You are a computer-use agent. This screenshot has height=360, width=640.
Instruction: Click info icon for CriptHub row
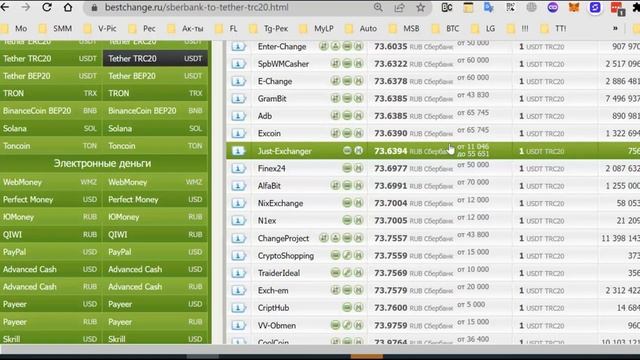pos(238,308)
